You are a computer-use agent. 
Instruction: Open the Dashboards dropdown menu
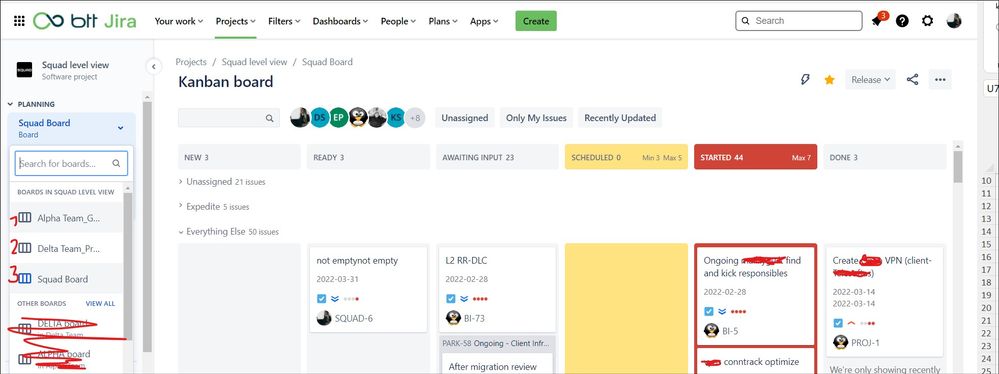(x=340, y=21)
